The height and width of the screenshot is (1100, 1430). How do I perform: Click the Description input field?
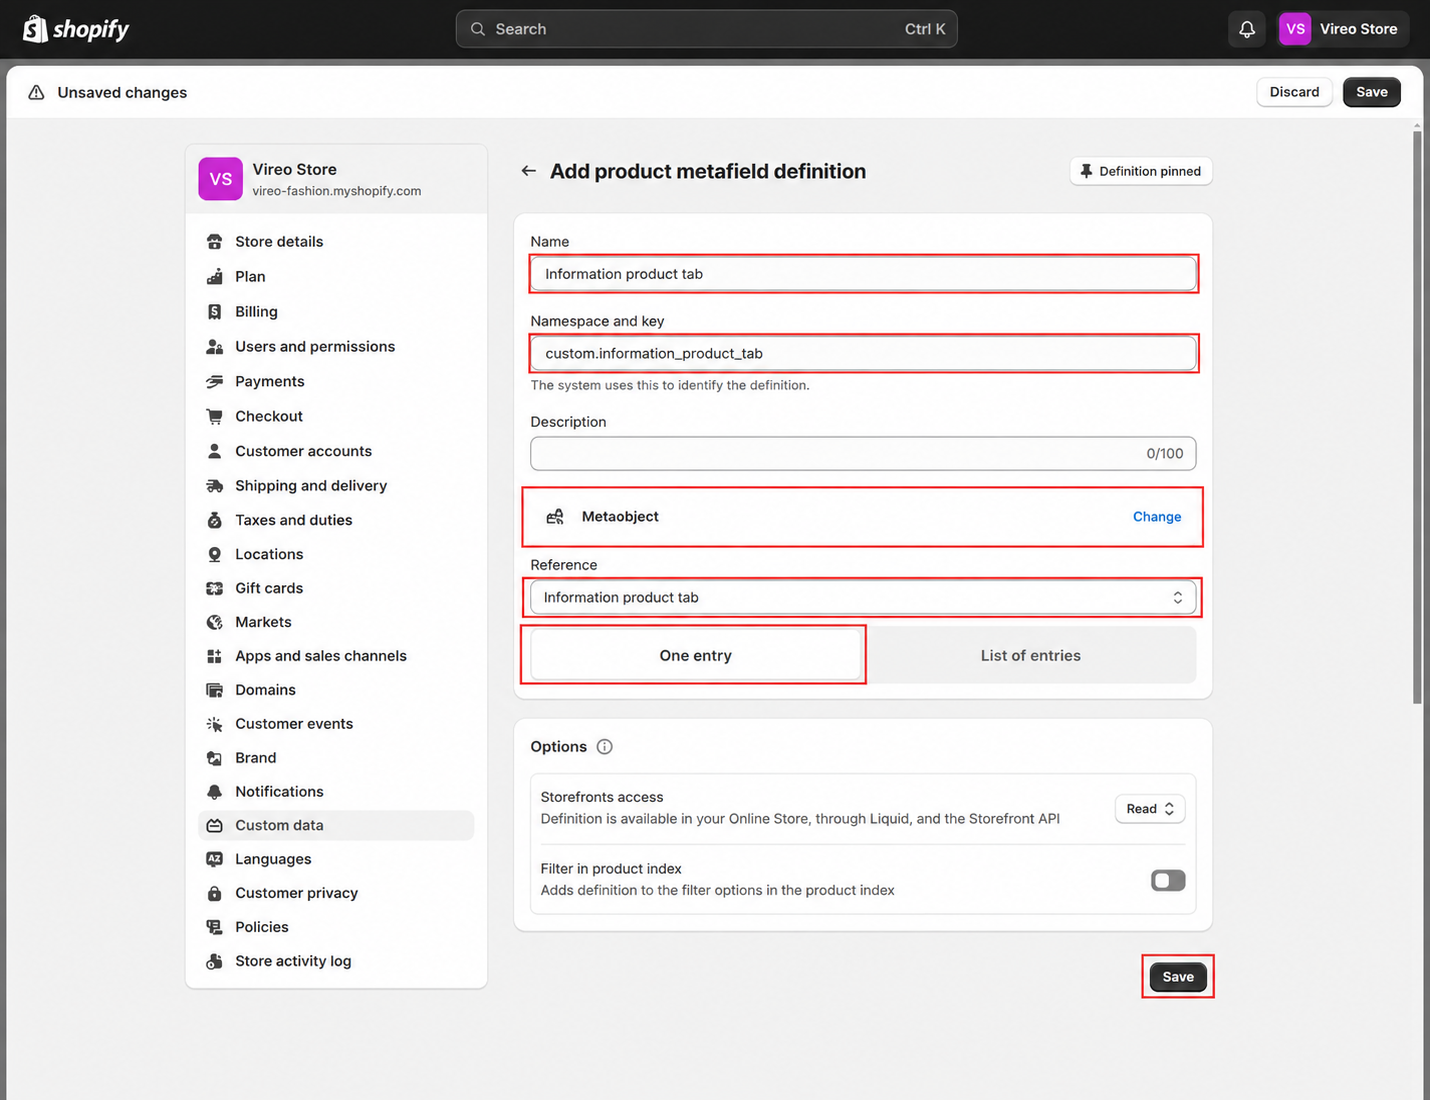tap(863, 454)
